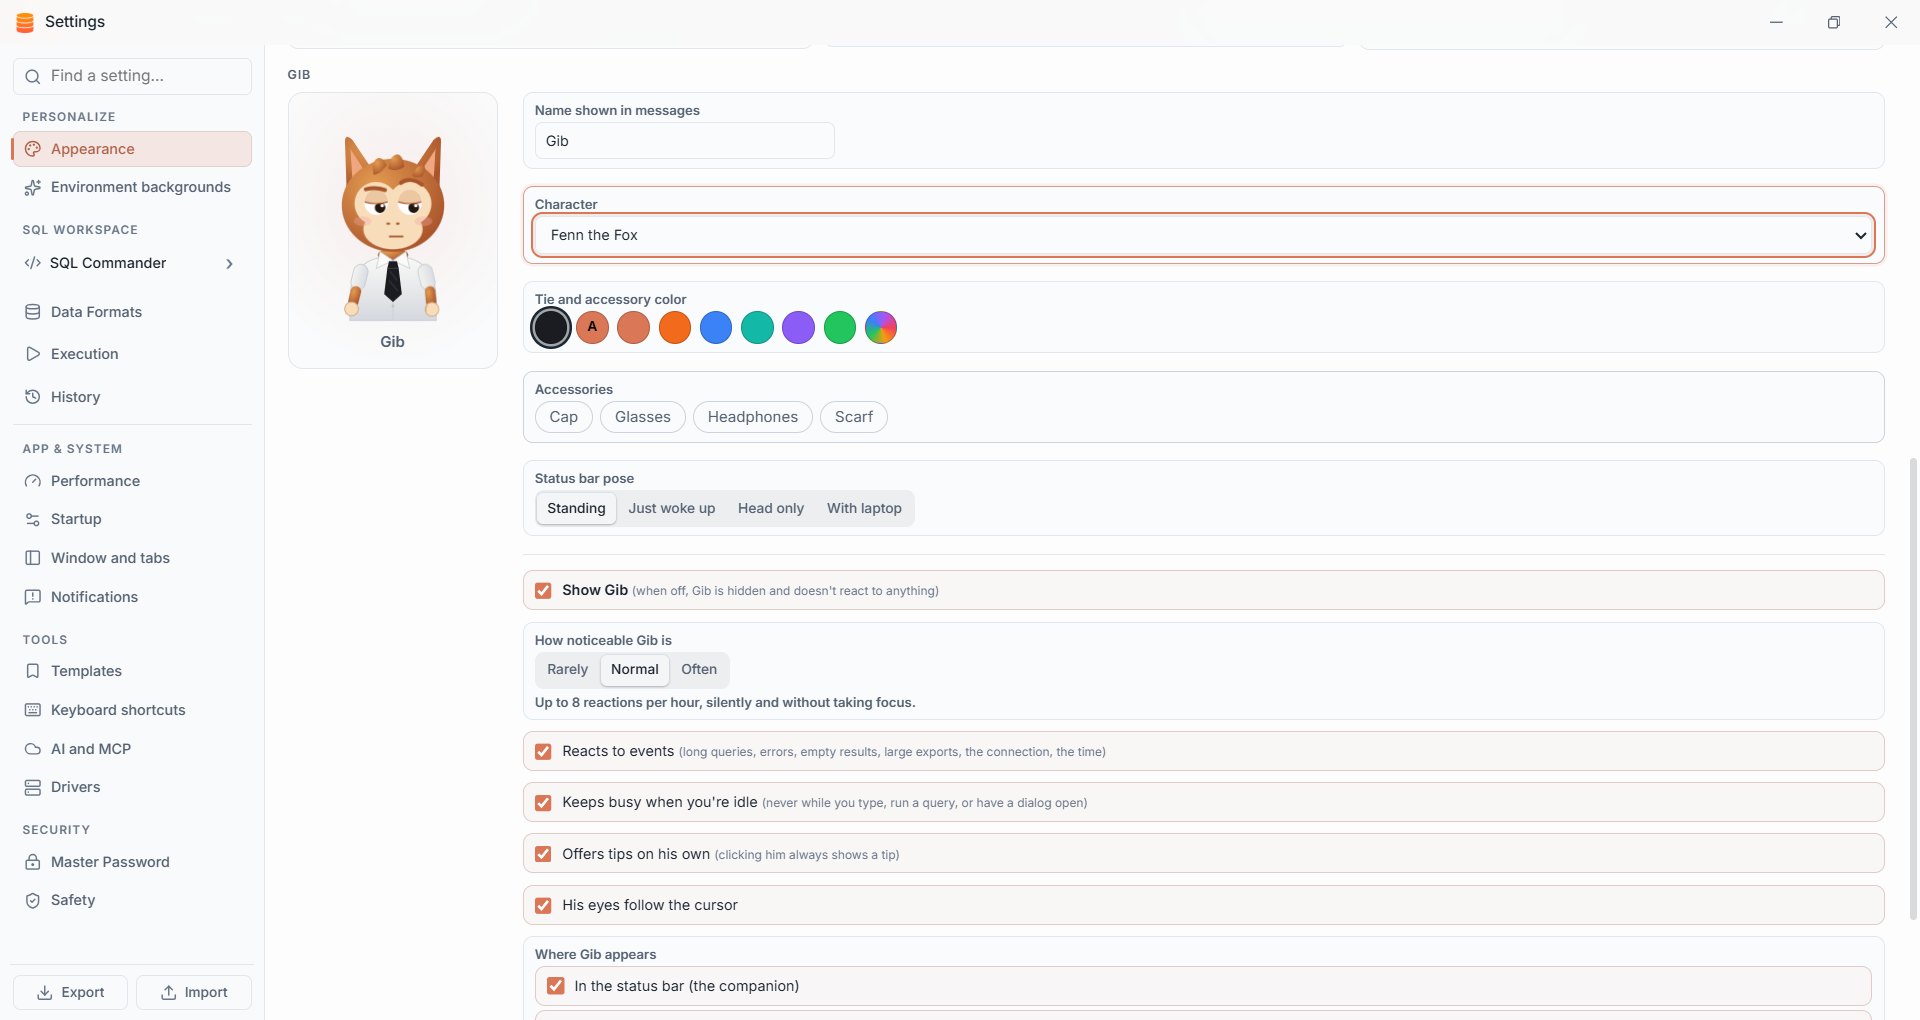Click the Name shown in messages field

click(x=684, y=141)
